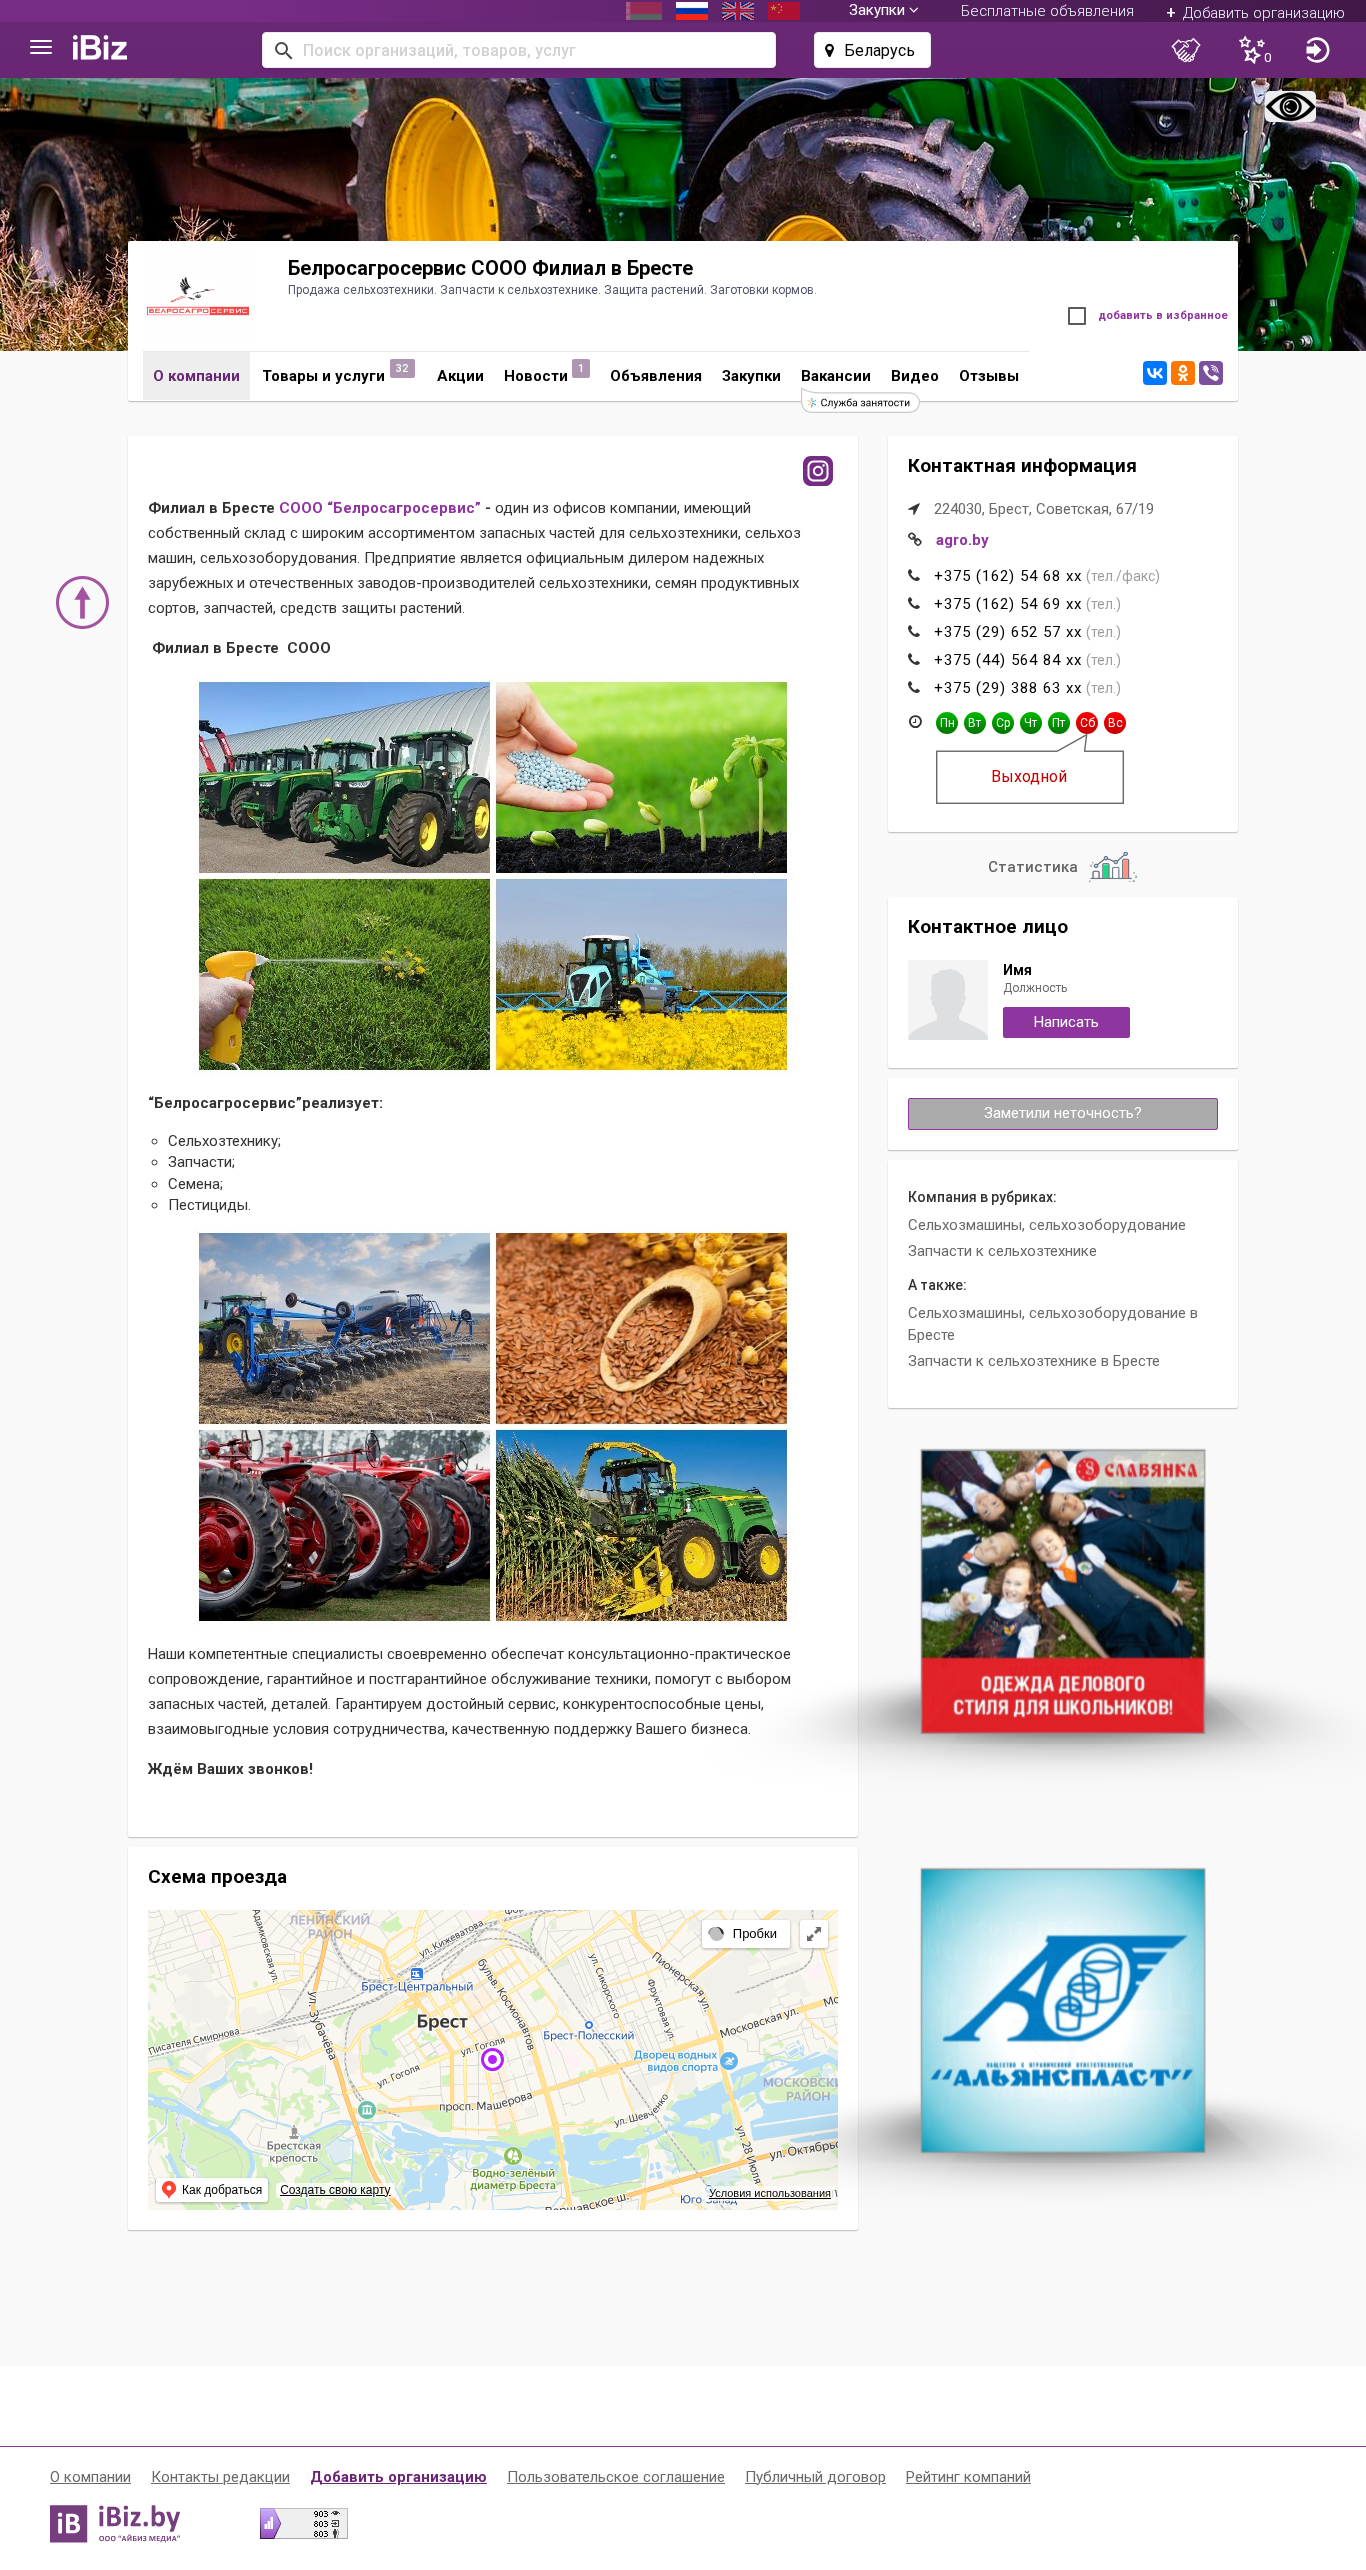The height and width of the screenshot is (2570, 1366).
Task: Open the login icon in header
Action: pyautogui.click(x=1317, y=50)
